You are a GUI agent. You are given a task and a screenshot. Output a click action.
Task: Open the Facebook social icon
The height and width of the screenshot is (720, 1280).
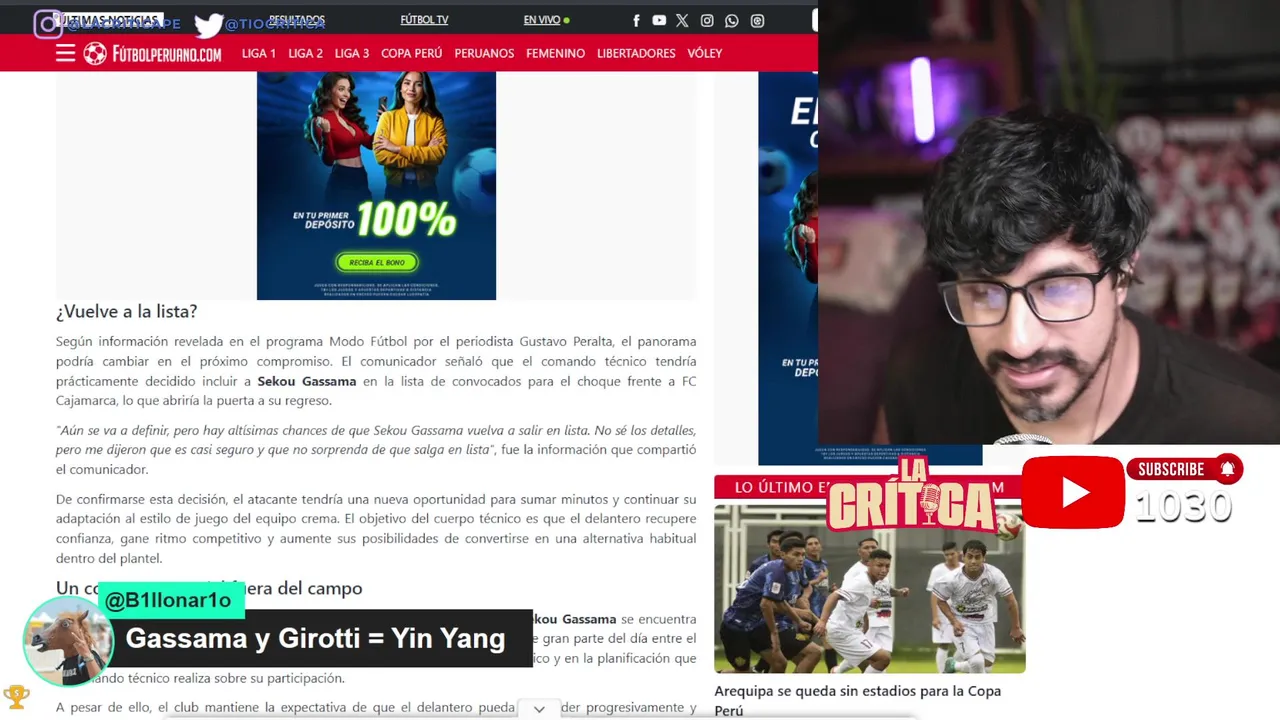(636, 20)
